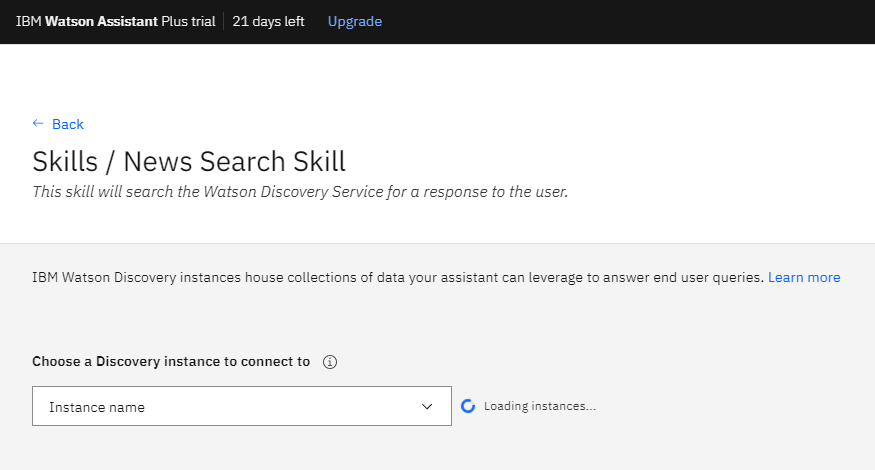Click the '21 days left' text
This screenshot has height=470, width=875.
tap(268, 21)
